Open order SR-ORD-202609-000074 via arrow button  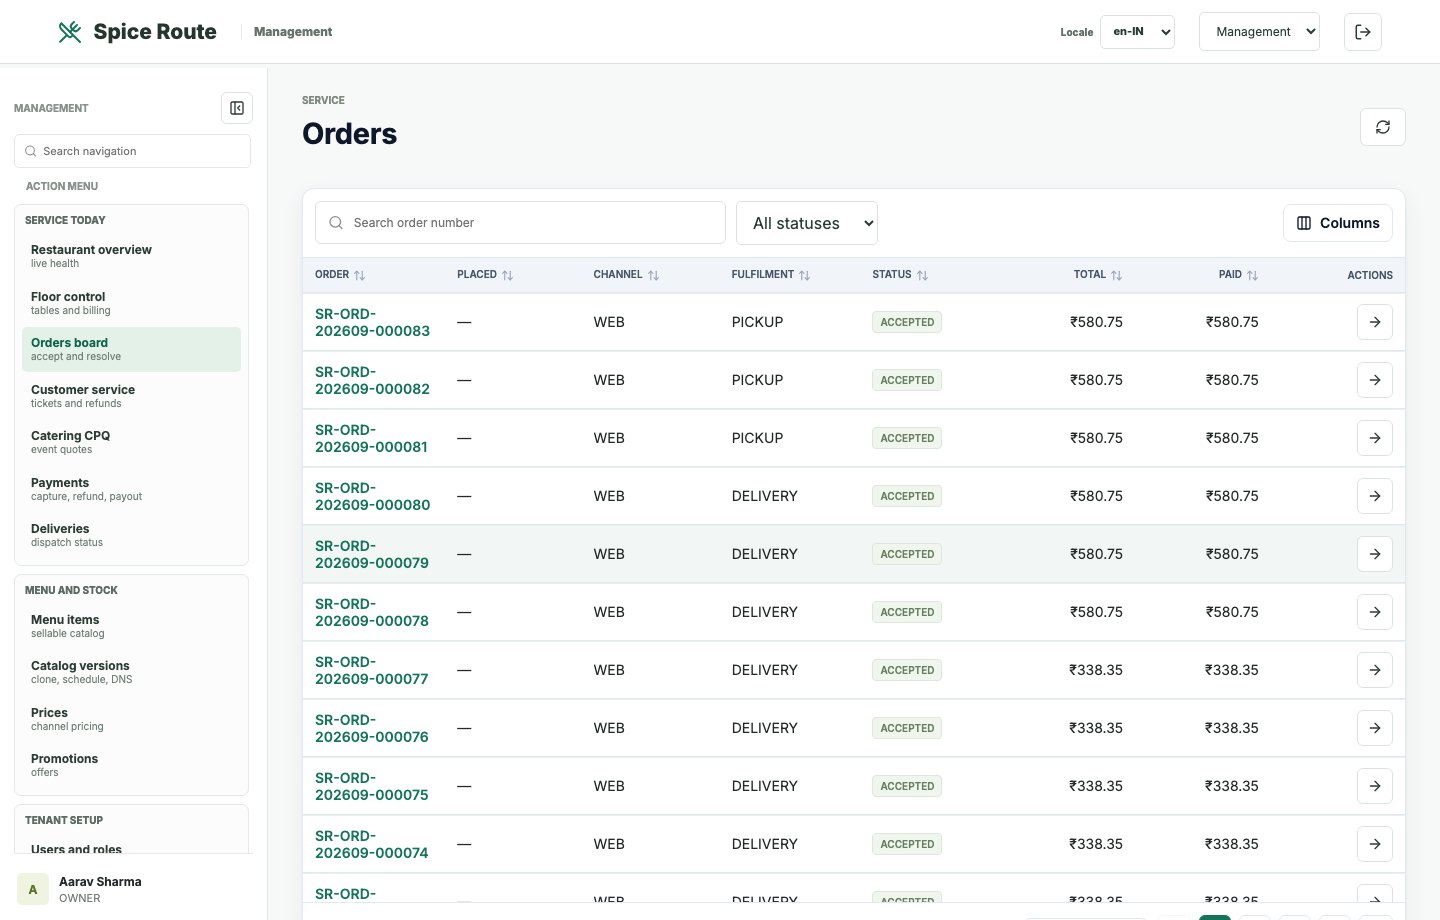click(x=1375, y=844)
